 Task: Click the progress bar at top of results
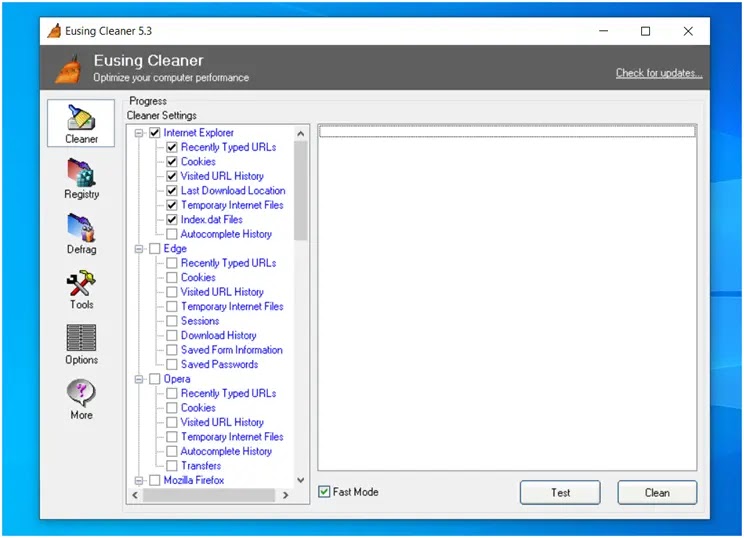[x=507, y=131]
